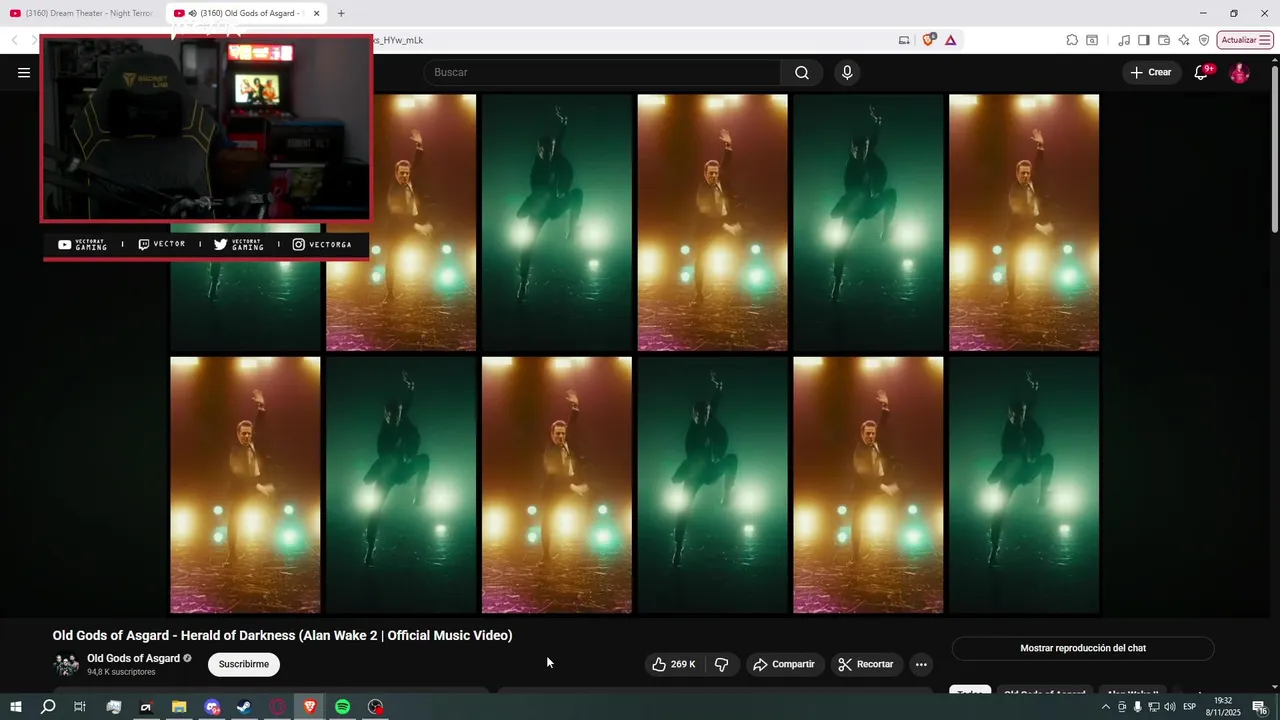Open a new browser tab with plus
This screenshot has width=1280, height=720.
click(x=341, y=13)
